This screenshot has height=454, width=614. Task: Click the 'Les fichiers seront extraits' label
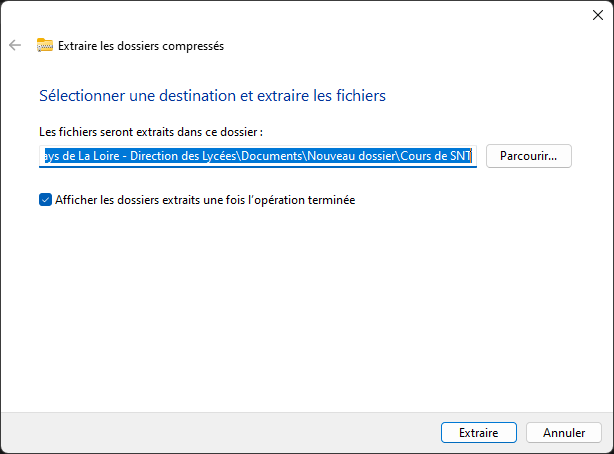coord(150,131)
